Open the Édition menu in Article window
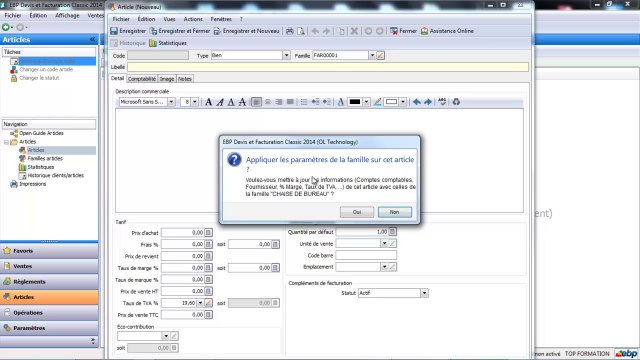This screenshot has height=360, width=640. 146,19
